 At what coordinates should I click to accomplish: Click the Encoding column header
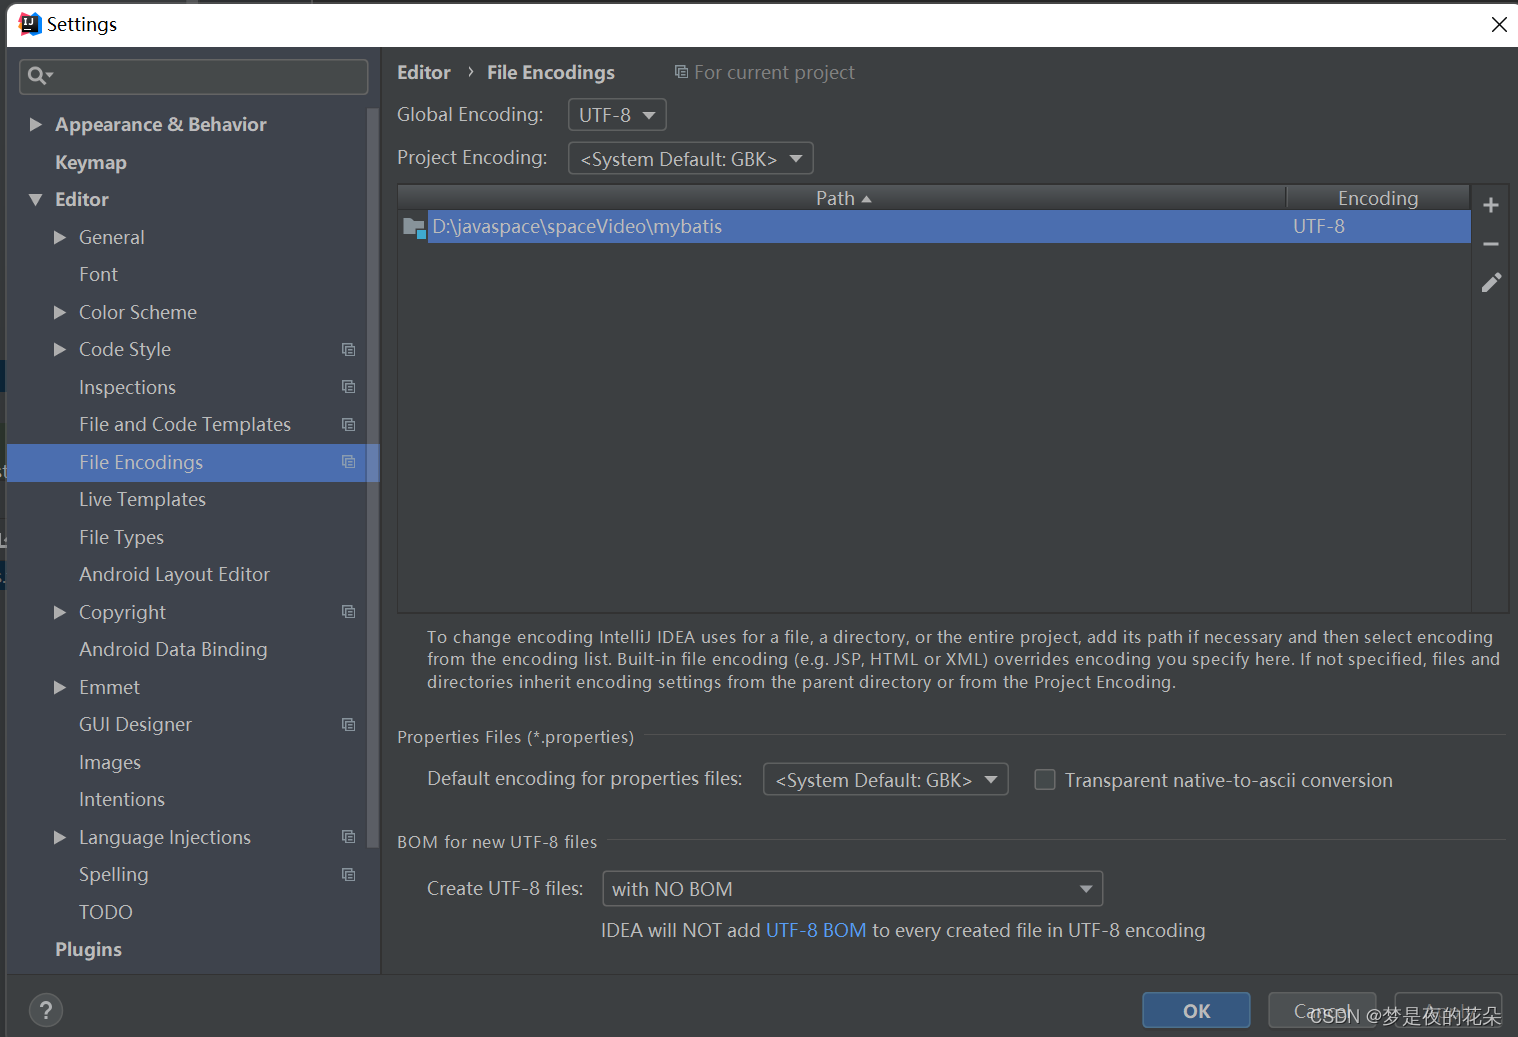click(1378, 198)
